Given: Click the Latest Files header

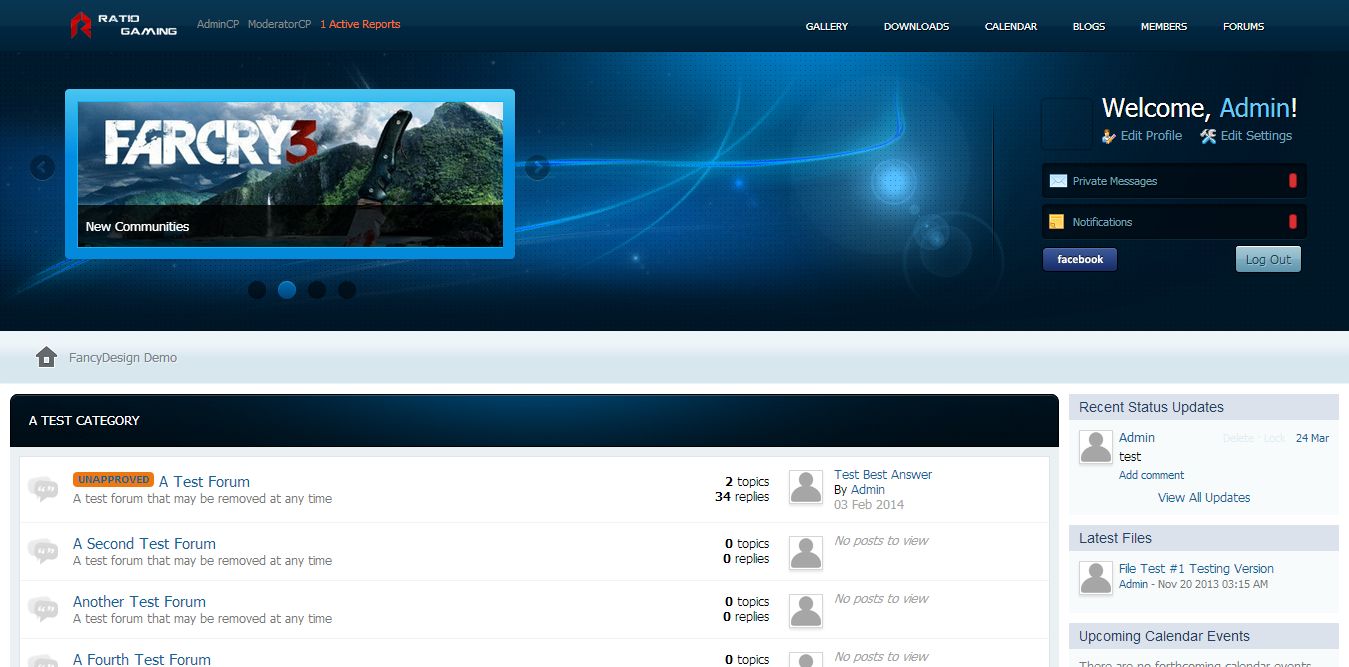Looking at the screenshot, I should pyautogui.click(x=1204, y=538).
